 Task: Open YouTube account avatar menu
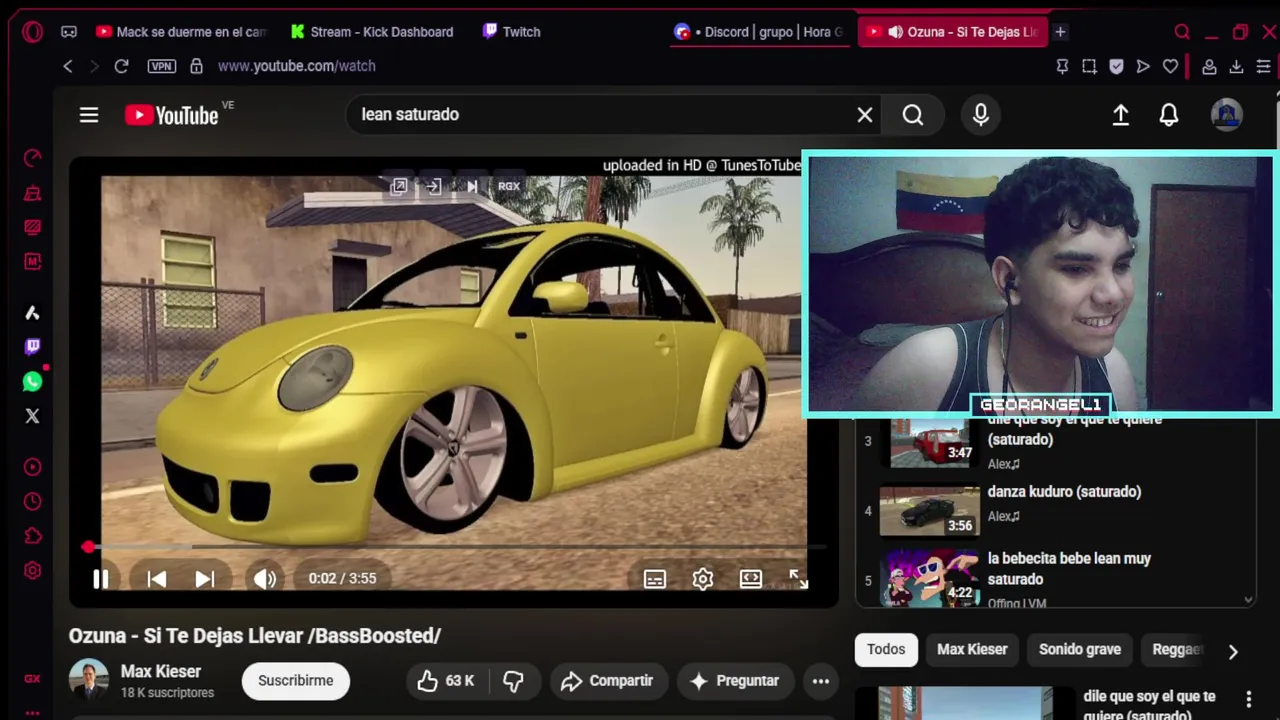point(1227,115)
